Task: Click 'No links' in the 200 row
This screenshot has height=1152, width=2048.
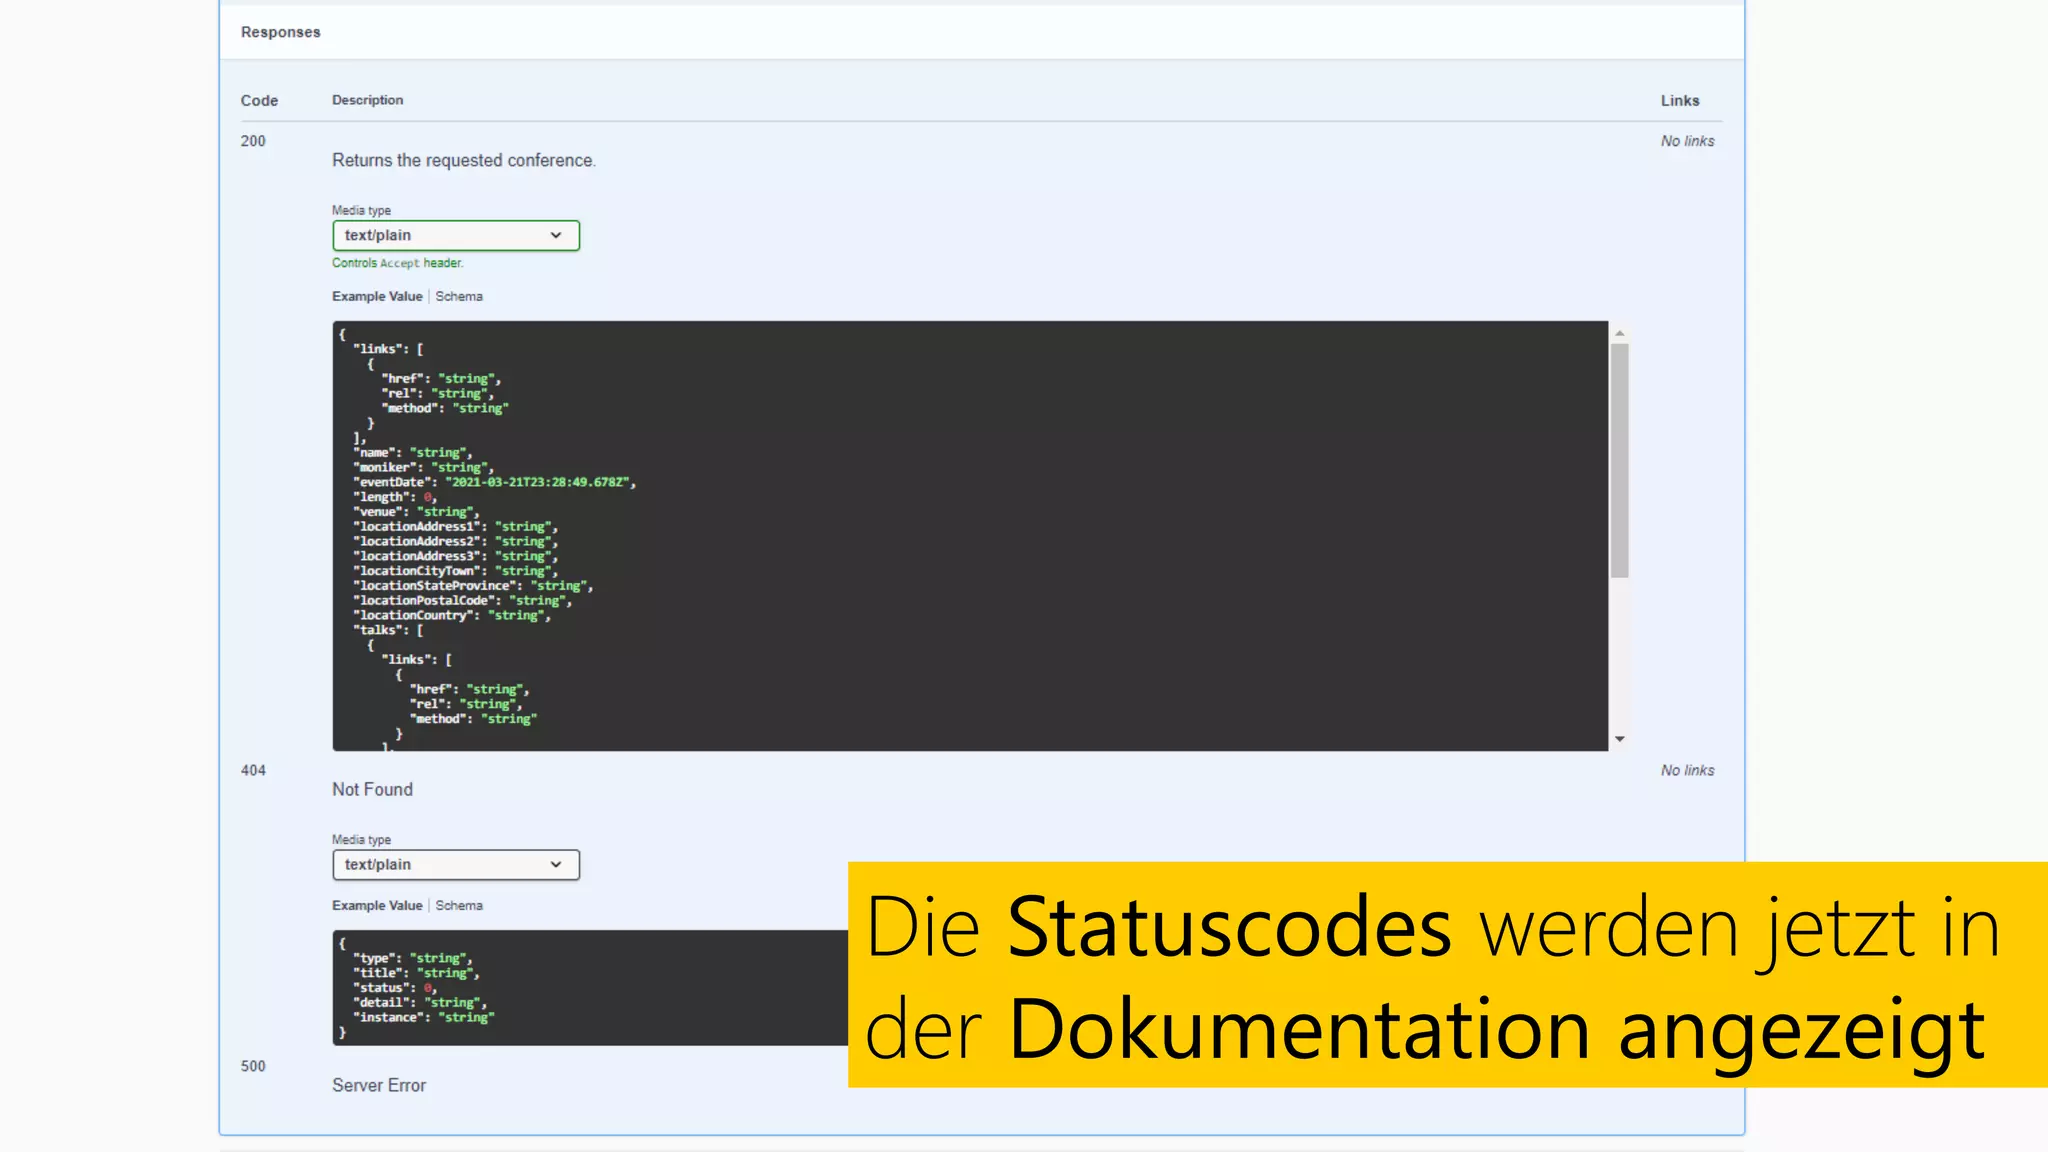Action: pos(1687,141)
